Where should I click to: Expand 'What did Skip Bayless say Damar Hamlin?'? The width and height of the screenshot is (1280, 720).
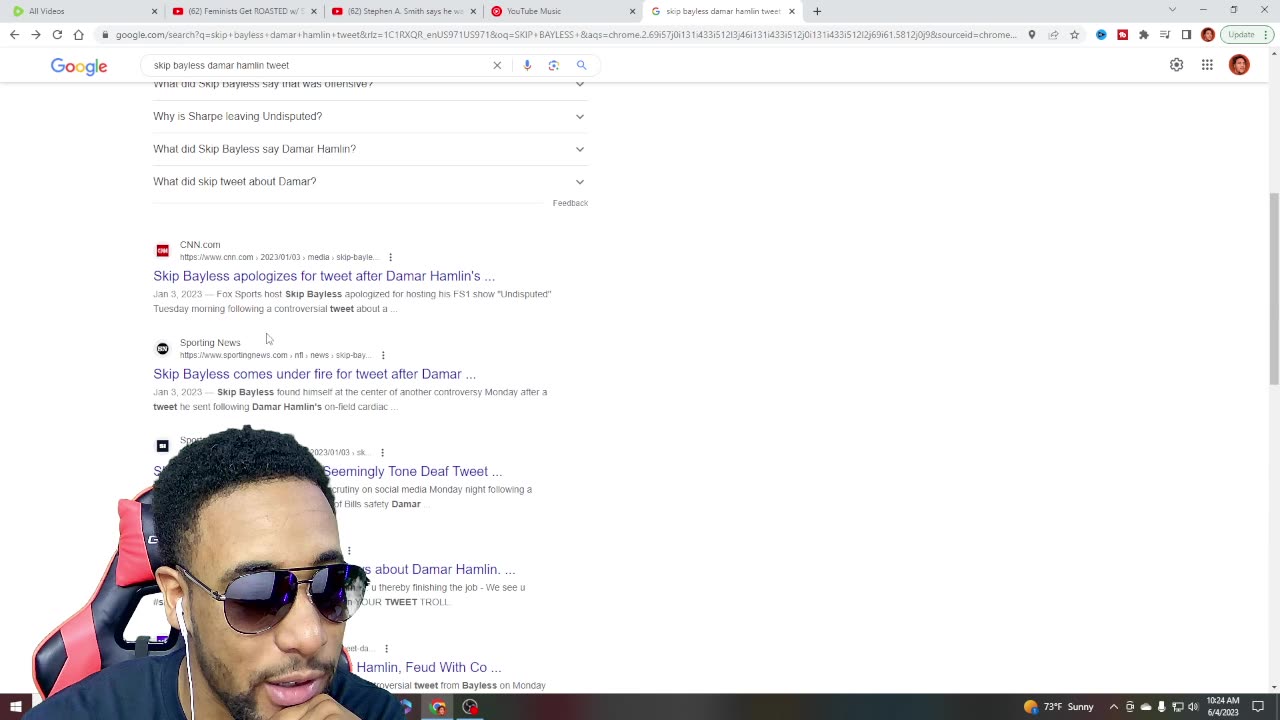coord(370,149)
